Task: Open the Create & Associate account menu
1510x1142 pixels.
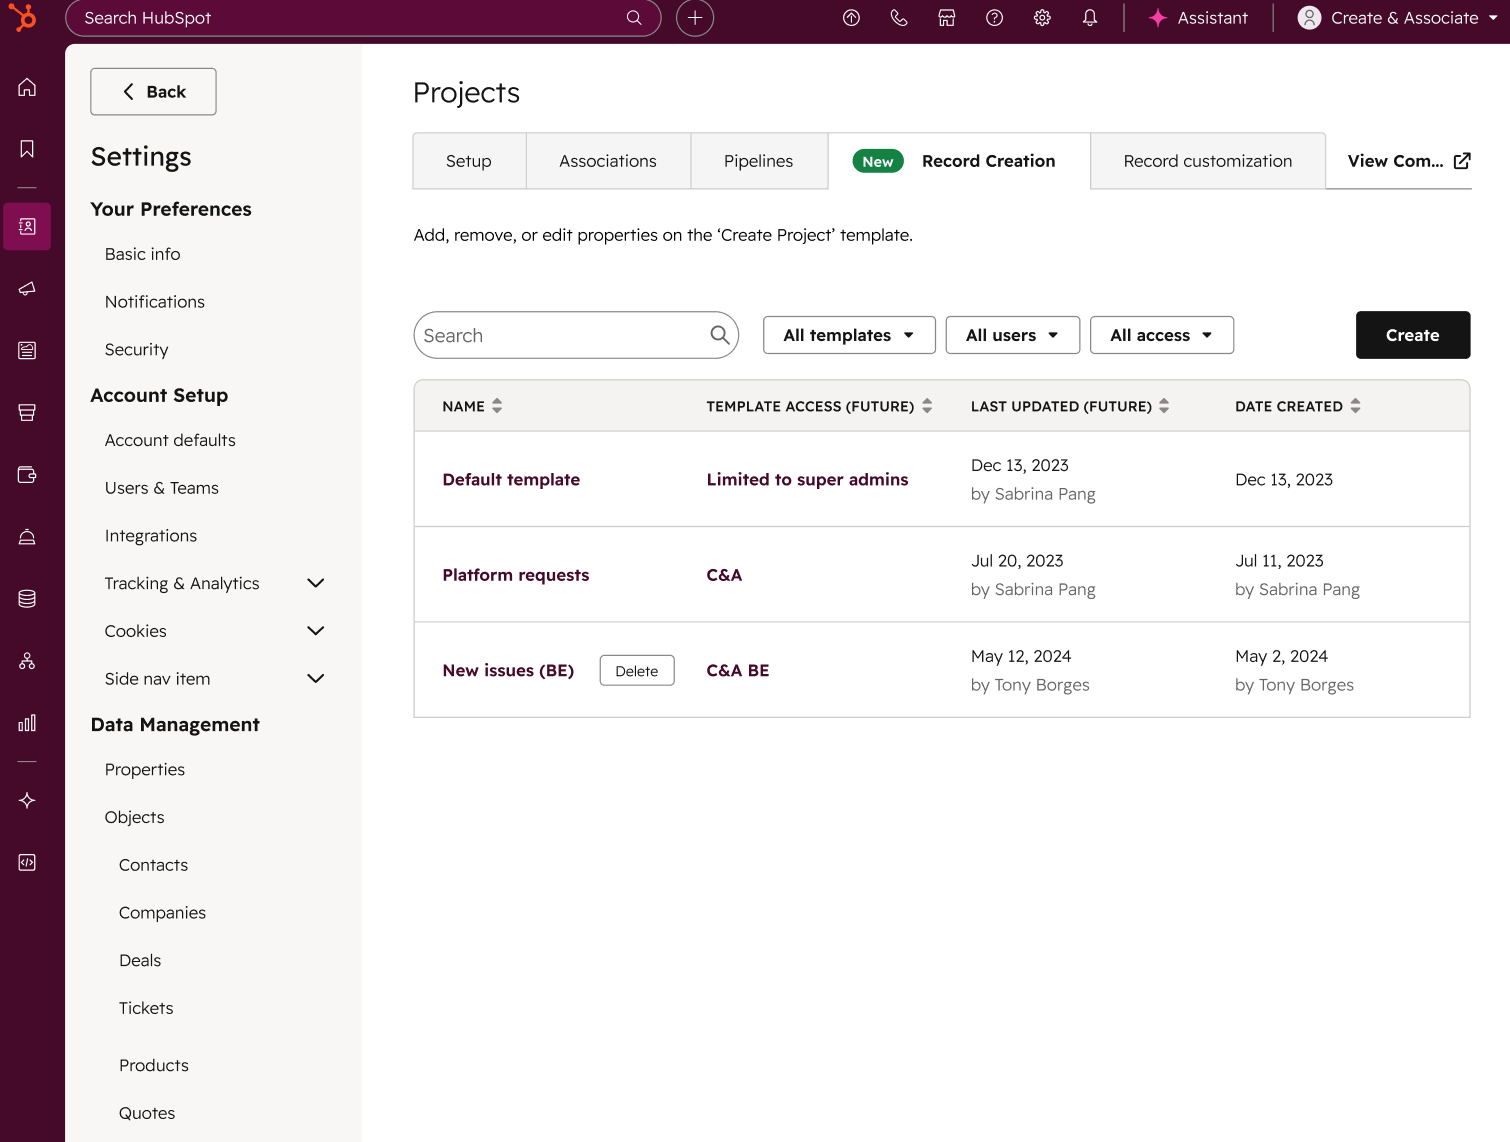Action: 1397,17
